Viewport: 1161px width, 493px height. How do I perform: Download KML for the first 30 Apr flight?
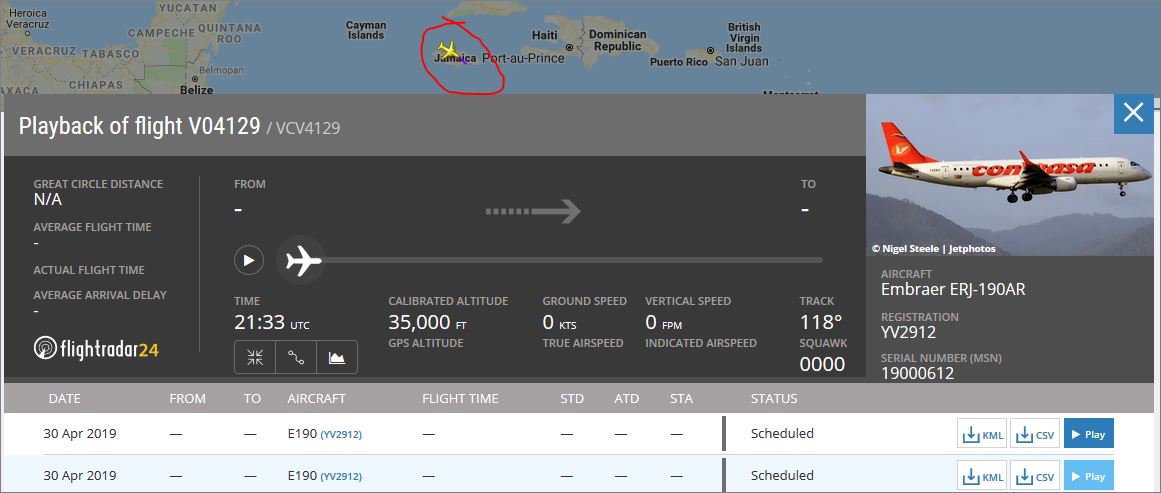coord(982,434)
